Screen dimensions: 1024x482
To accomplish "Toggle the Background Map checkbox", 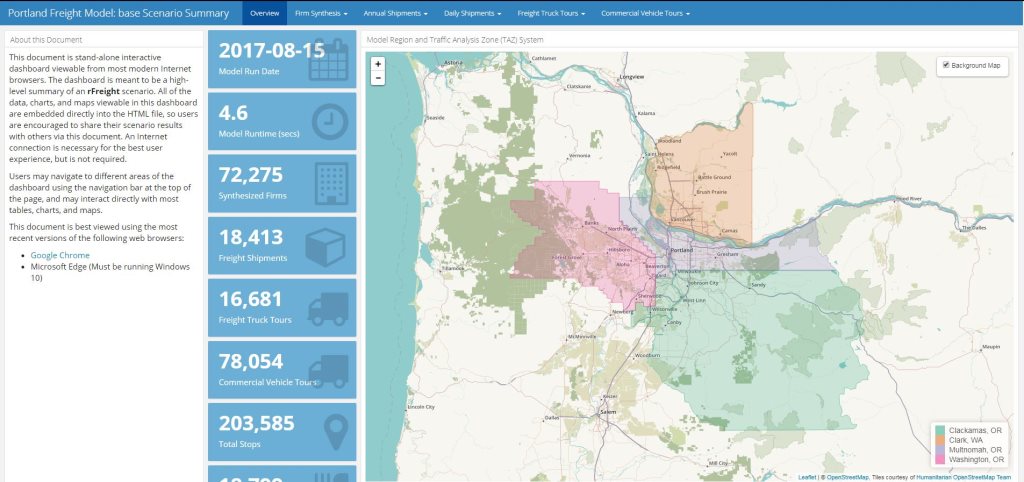I will pos(946,65).
